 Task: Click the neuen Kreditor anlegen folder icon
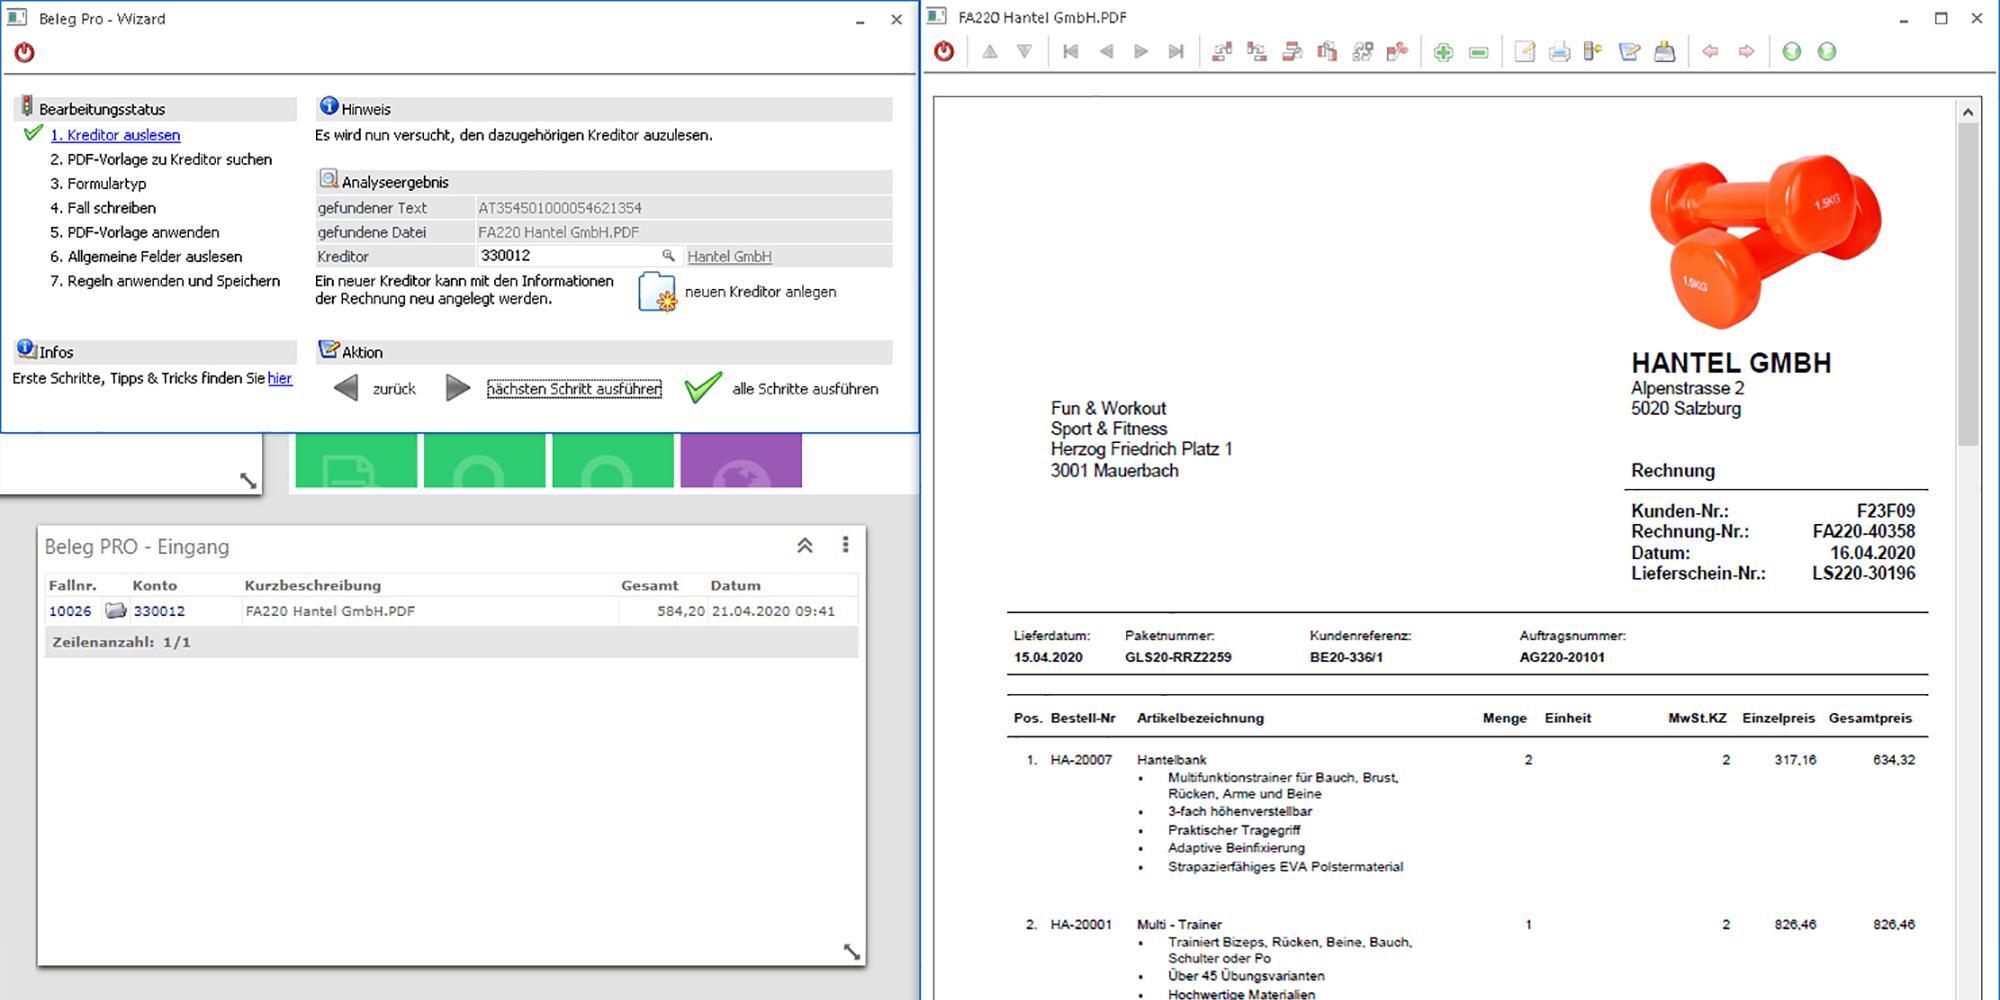point(657,292)
